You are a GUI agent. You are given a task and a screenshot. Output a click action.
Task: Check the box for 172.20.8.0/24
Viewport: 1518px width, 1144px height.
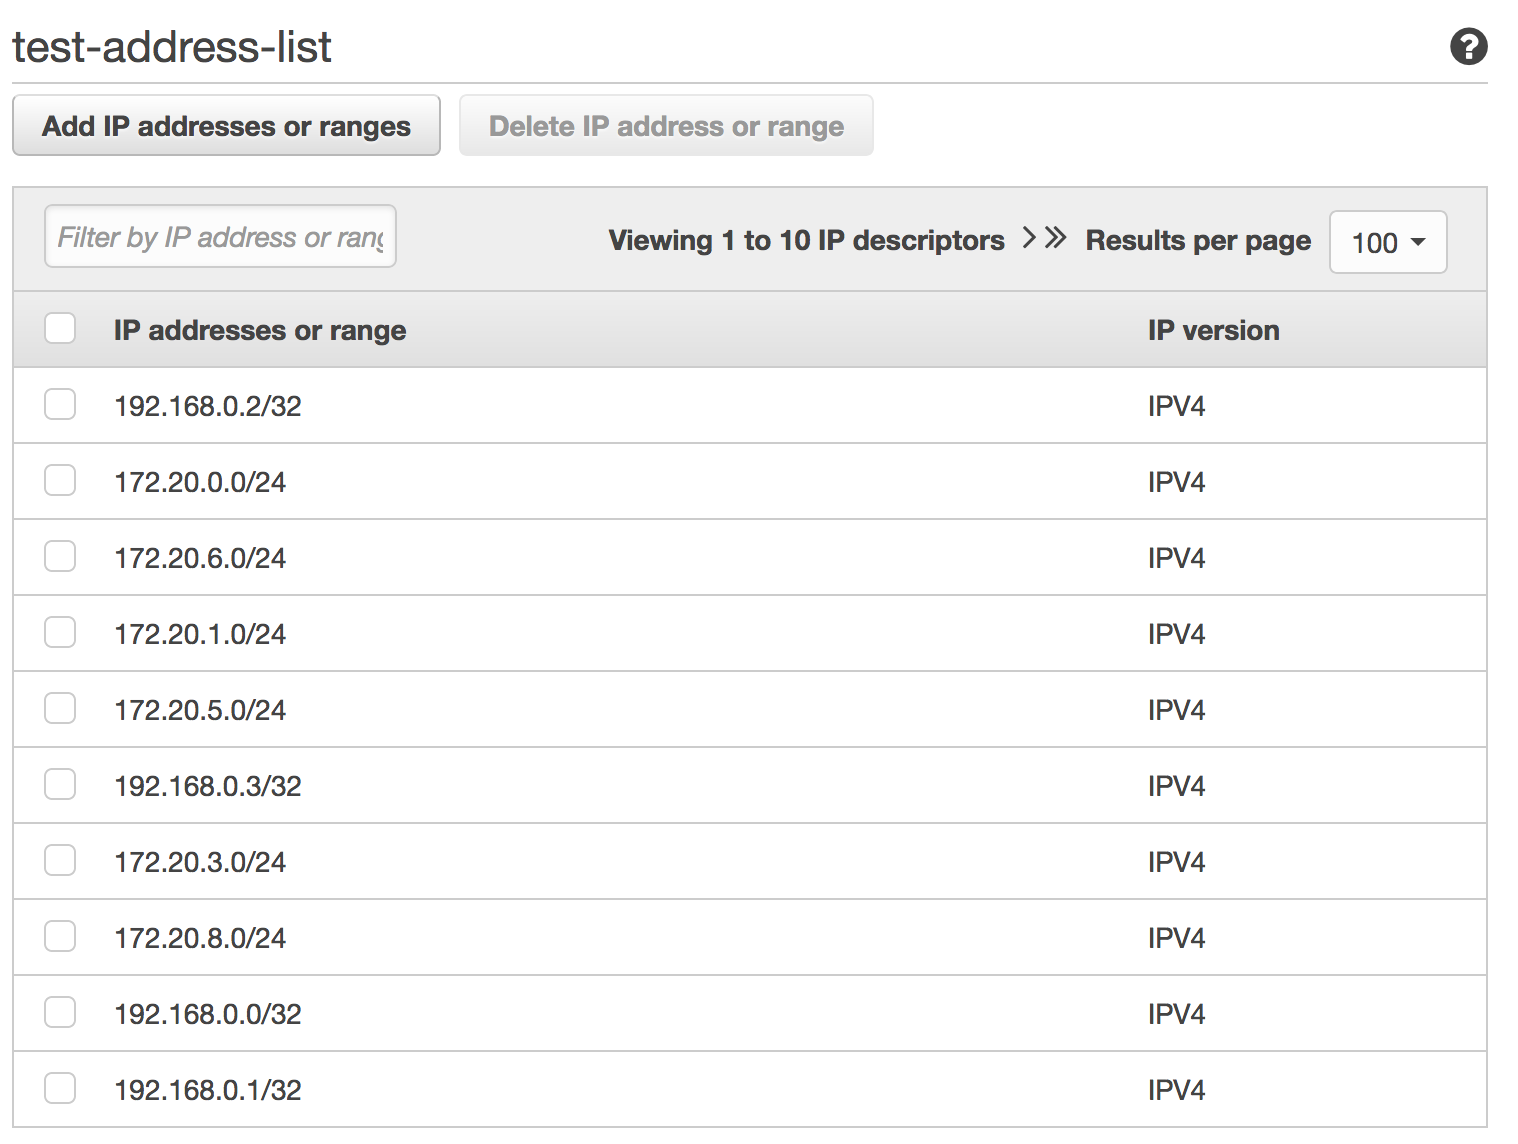[60, 936]
